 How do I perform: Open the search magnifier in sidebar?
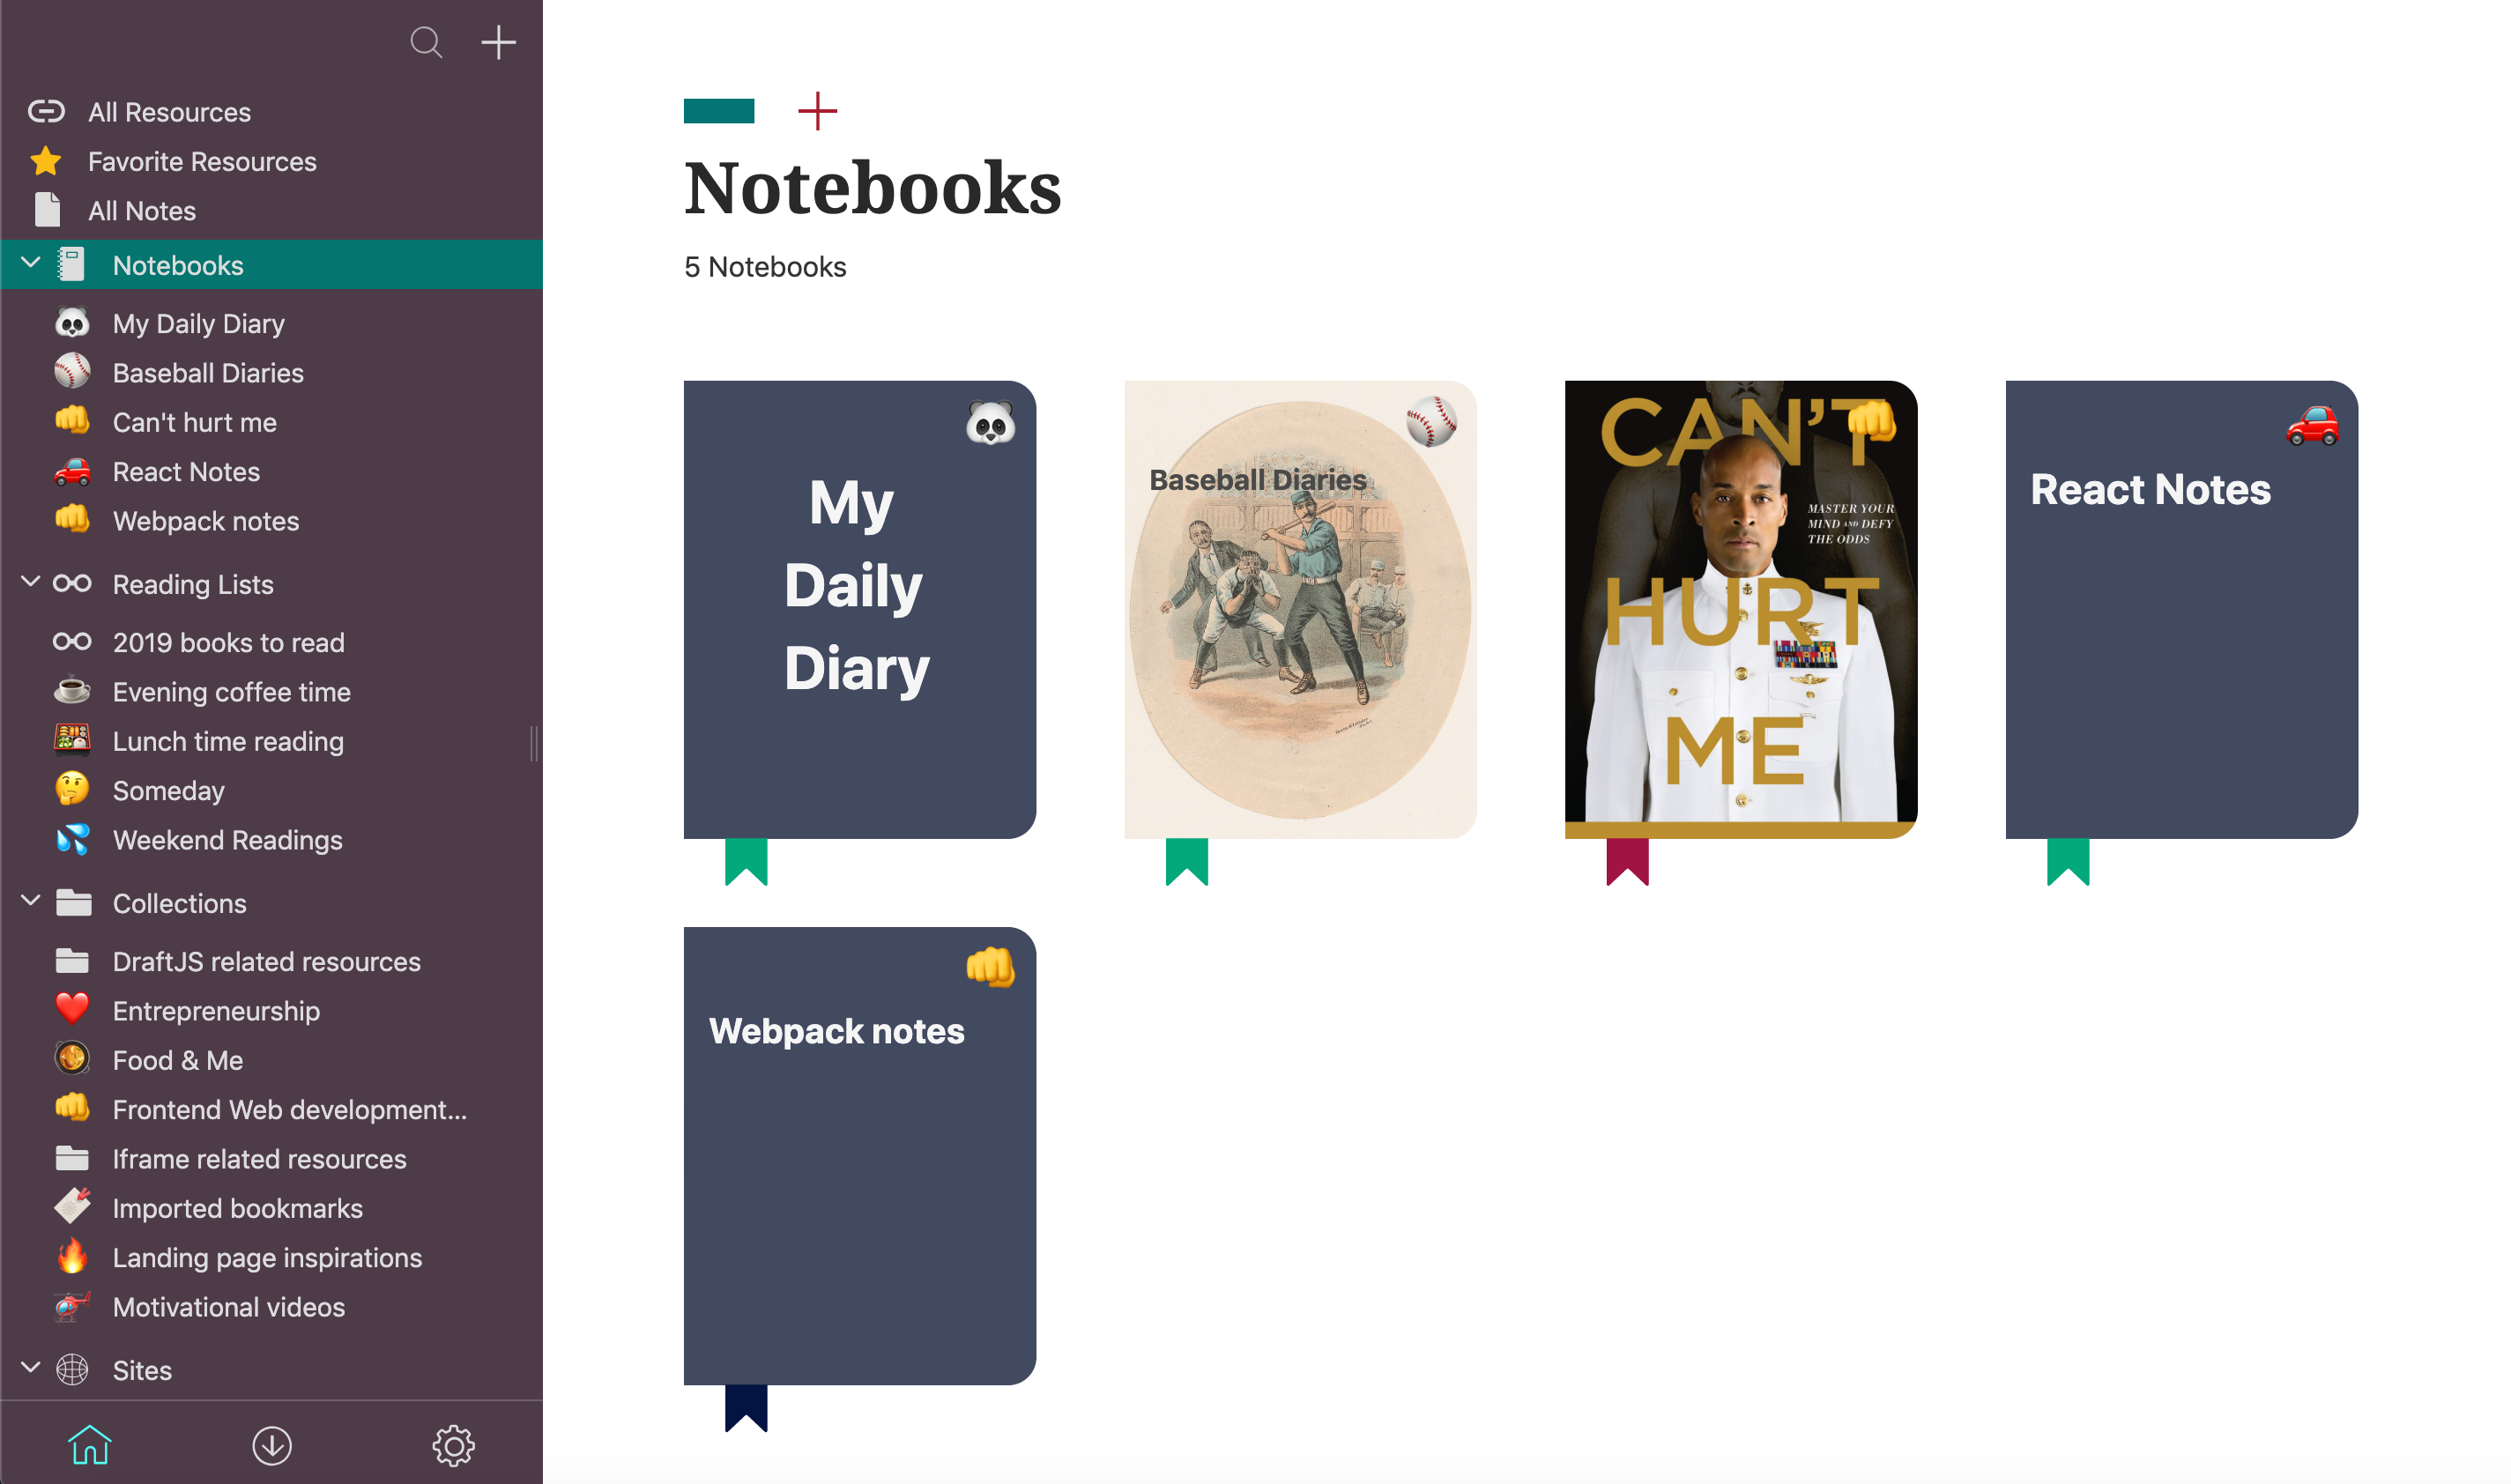pos(426,42)
